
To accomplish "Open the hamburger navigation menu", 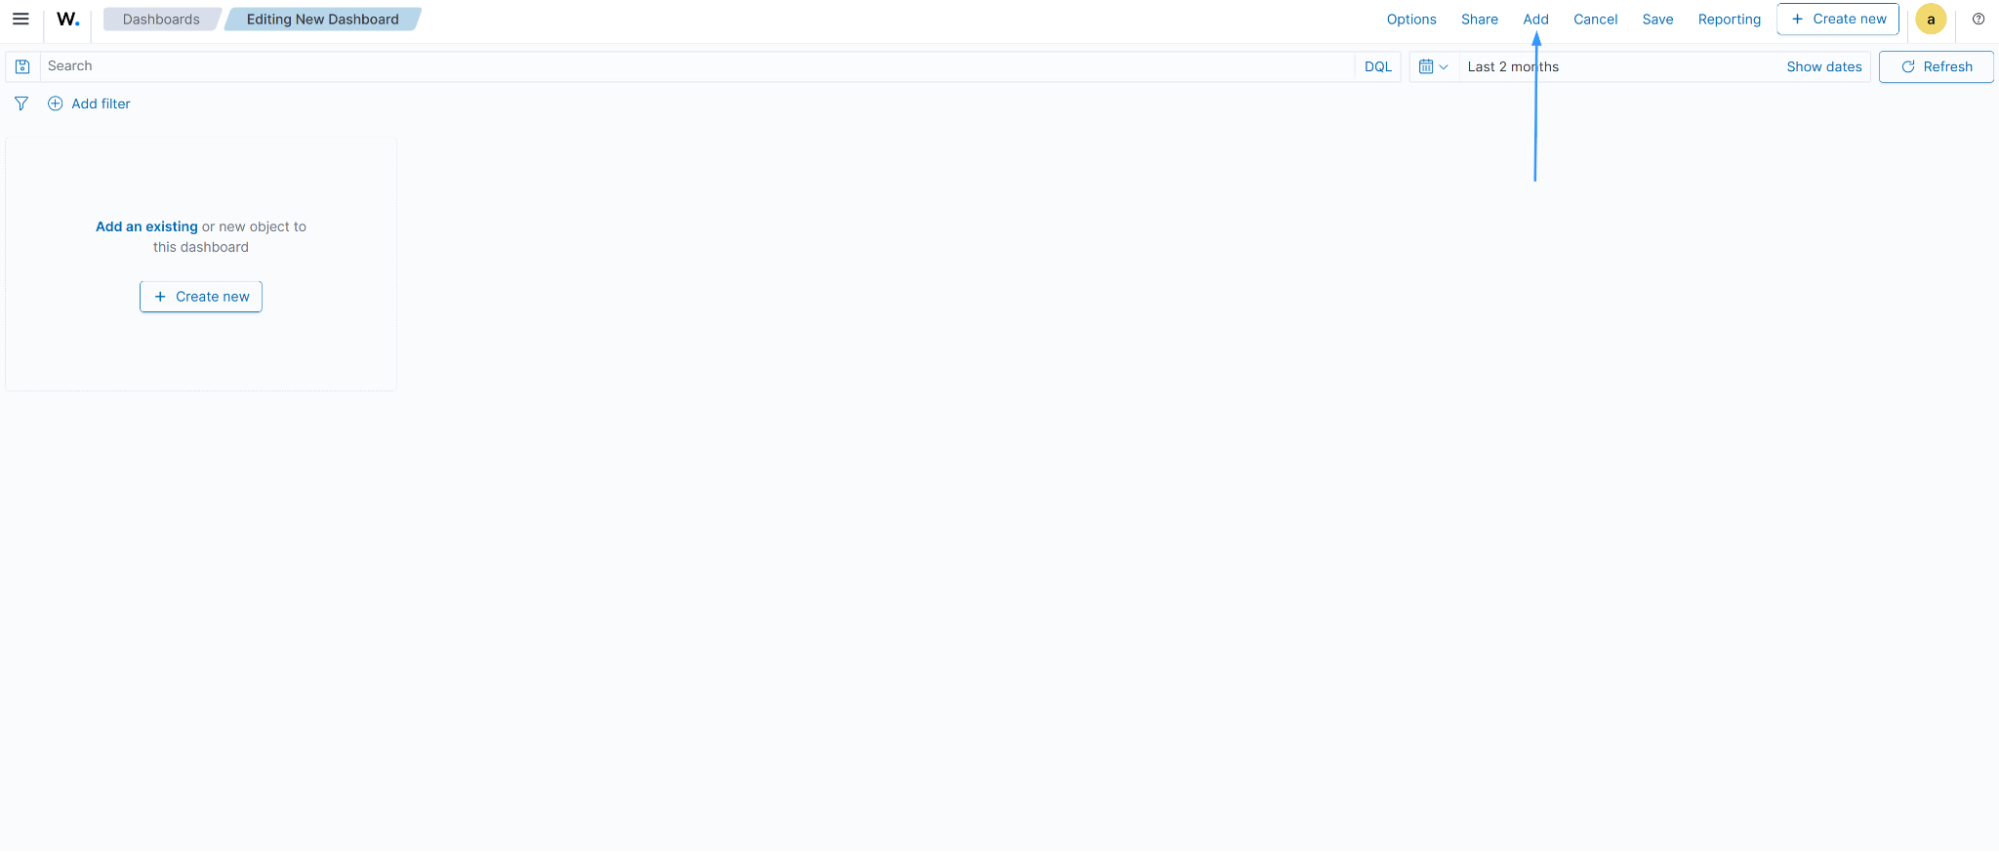I will click(20, 19).
